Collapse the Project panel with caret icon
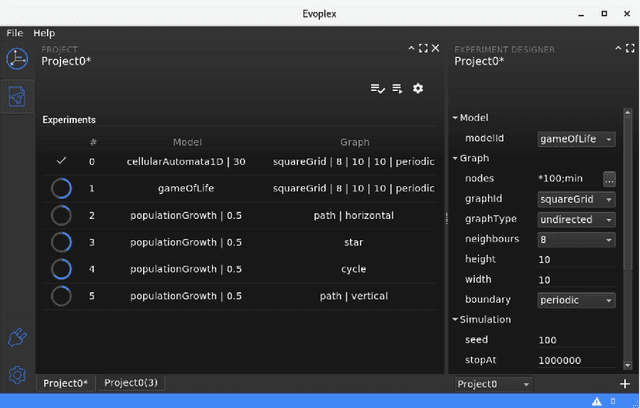Viewport: 640px width, 408px height. point(411,48)
